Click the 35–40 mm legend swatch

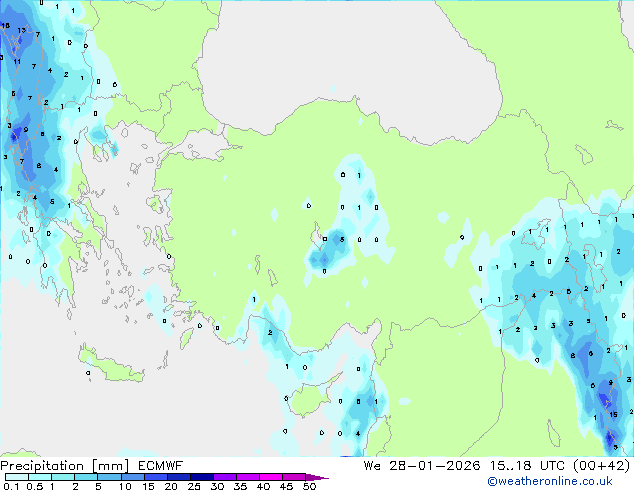[248, 477]
